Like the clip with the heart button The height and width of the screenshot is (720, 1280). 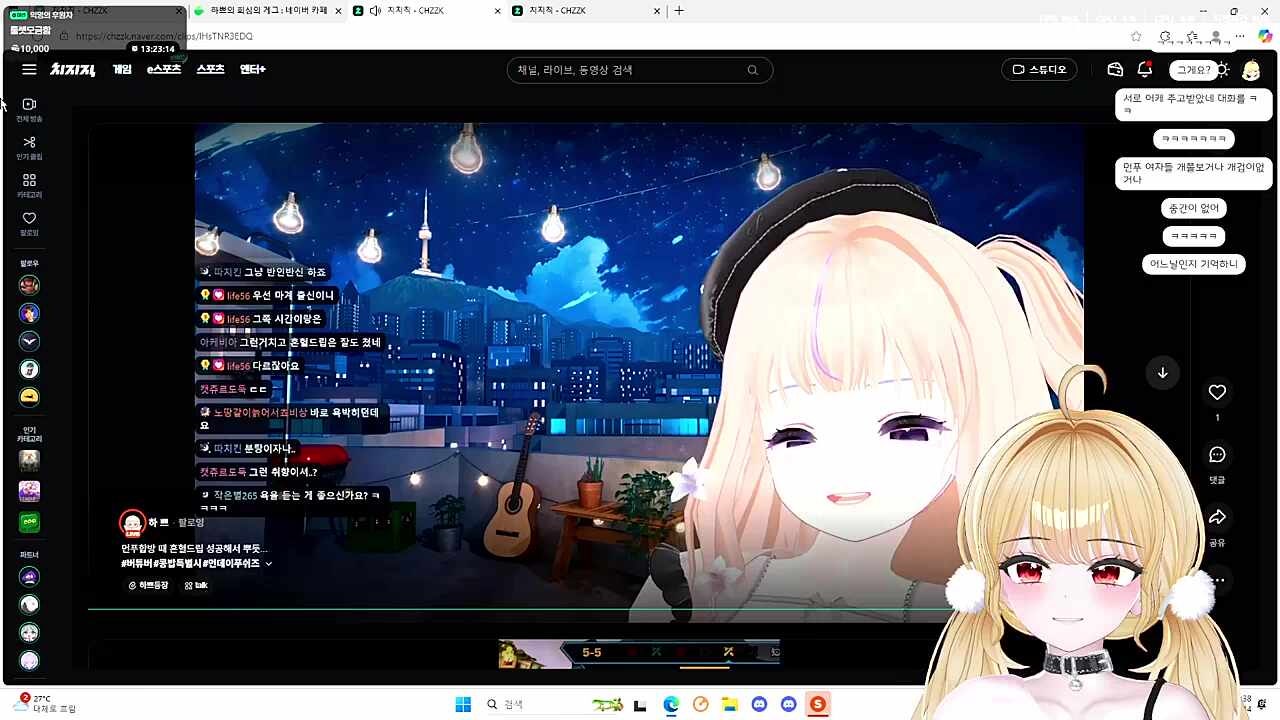(1217, 393)
